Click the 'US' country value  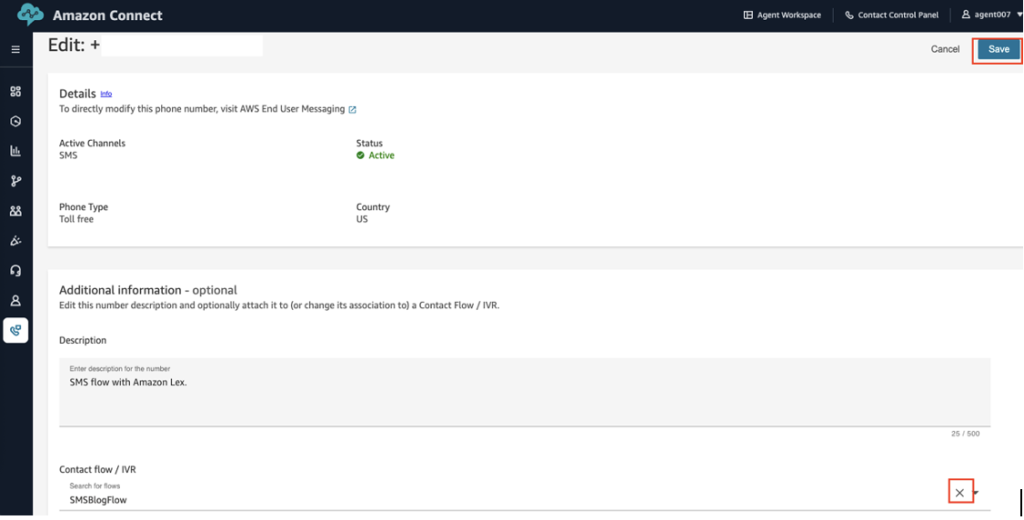tap(362, 219)
